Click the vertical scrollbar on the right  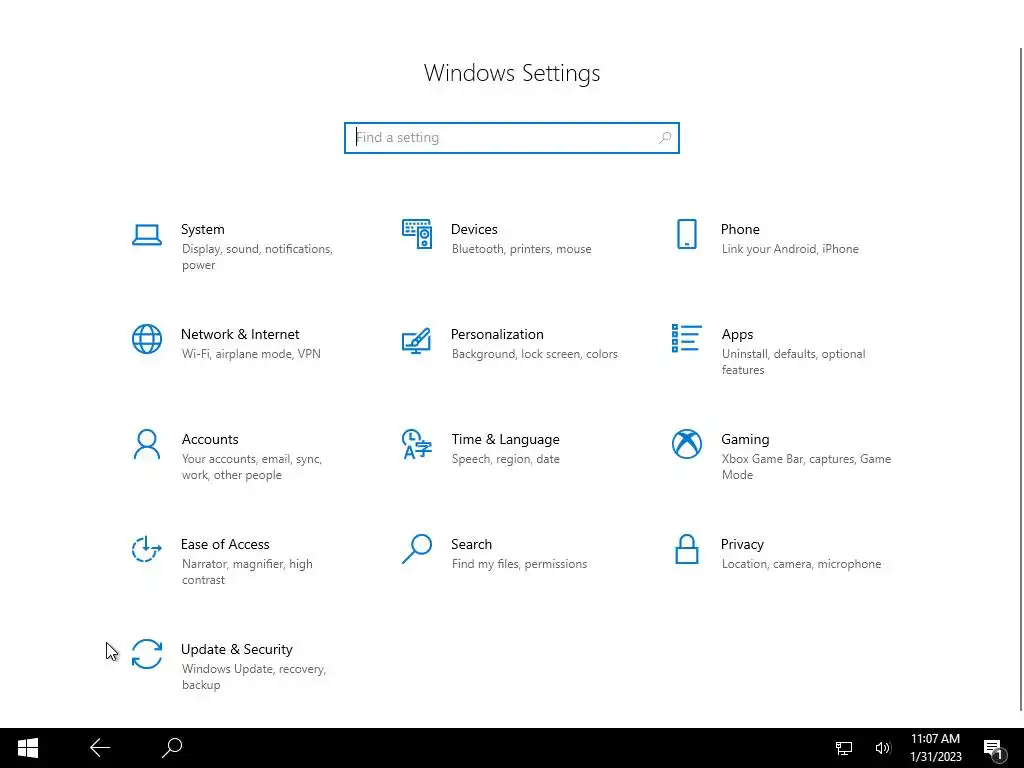tap(1021, 379)
